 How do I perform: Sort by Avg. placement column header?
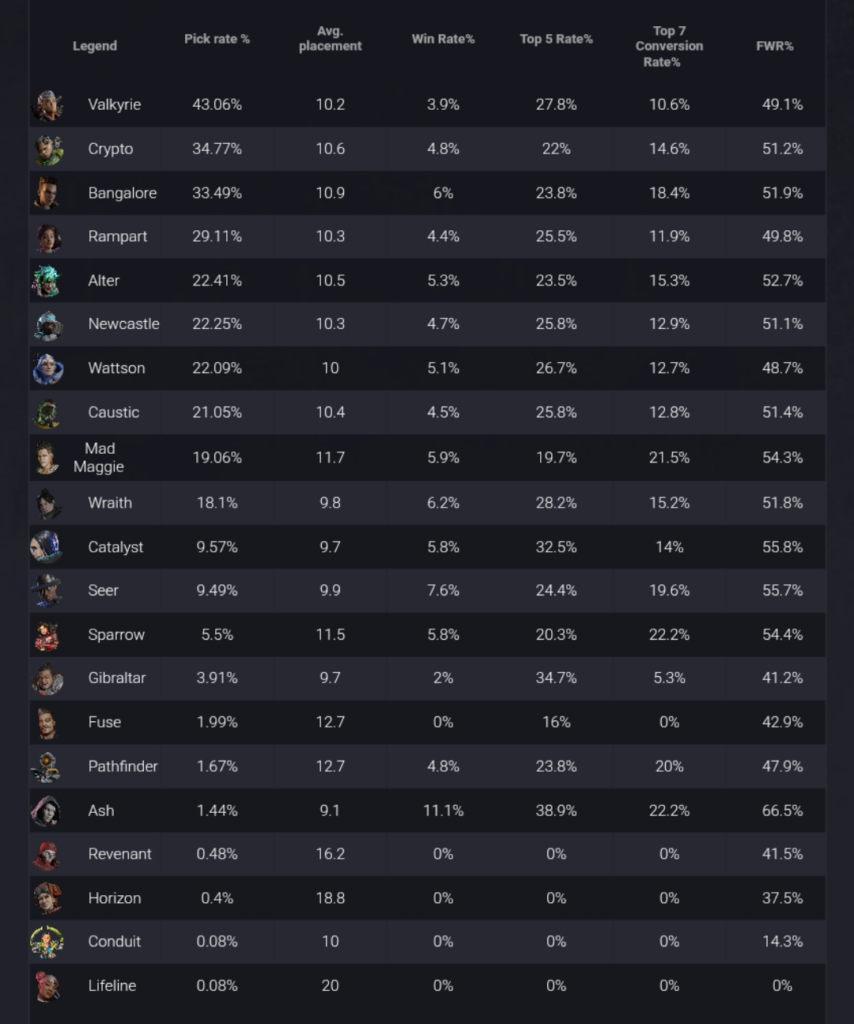point(330,39)
